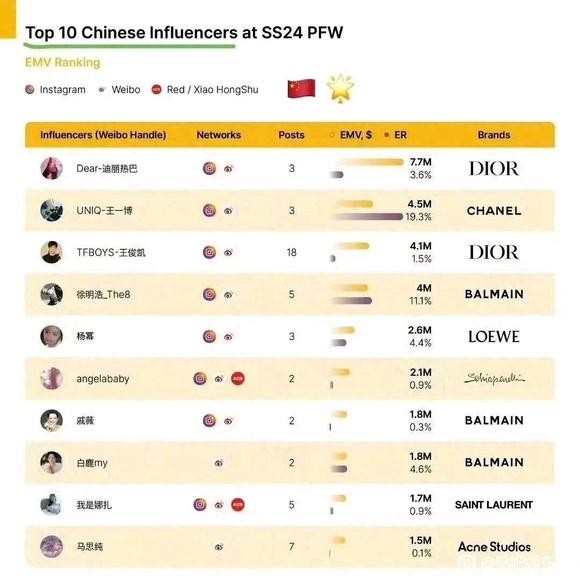Click the Instagram icon in 我是娜扎 row

[200, 505]
